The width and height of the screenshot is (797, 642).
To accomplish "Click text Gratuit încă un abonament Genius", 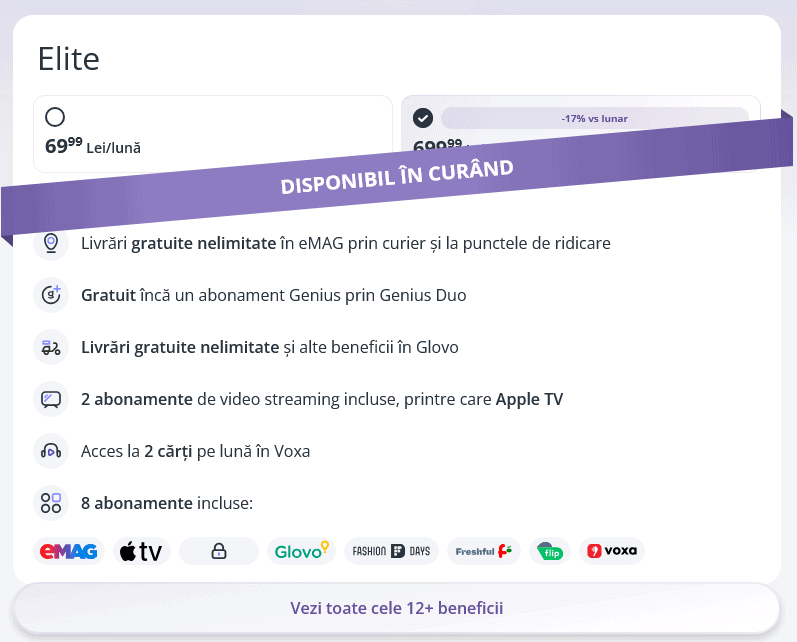I will 273,295.
